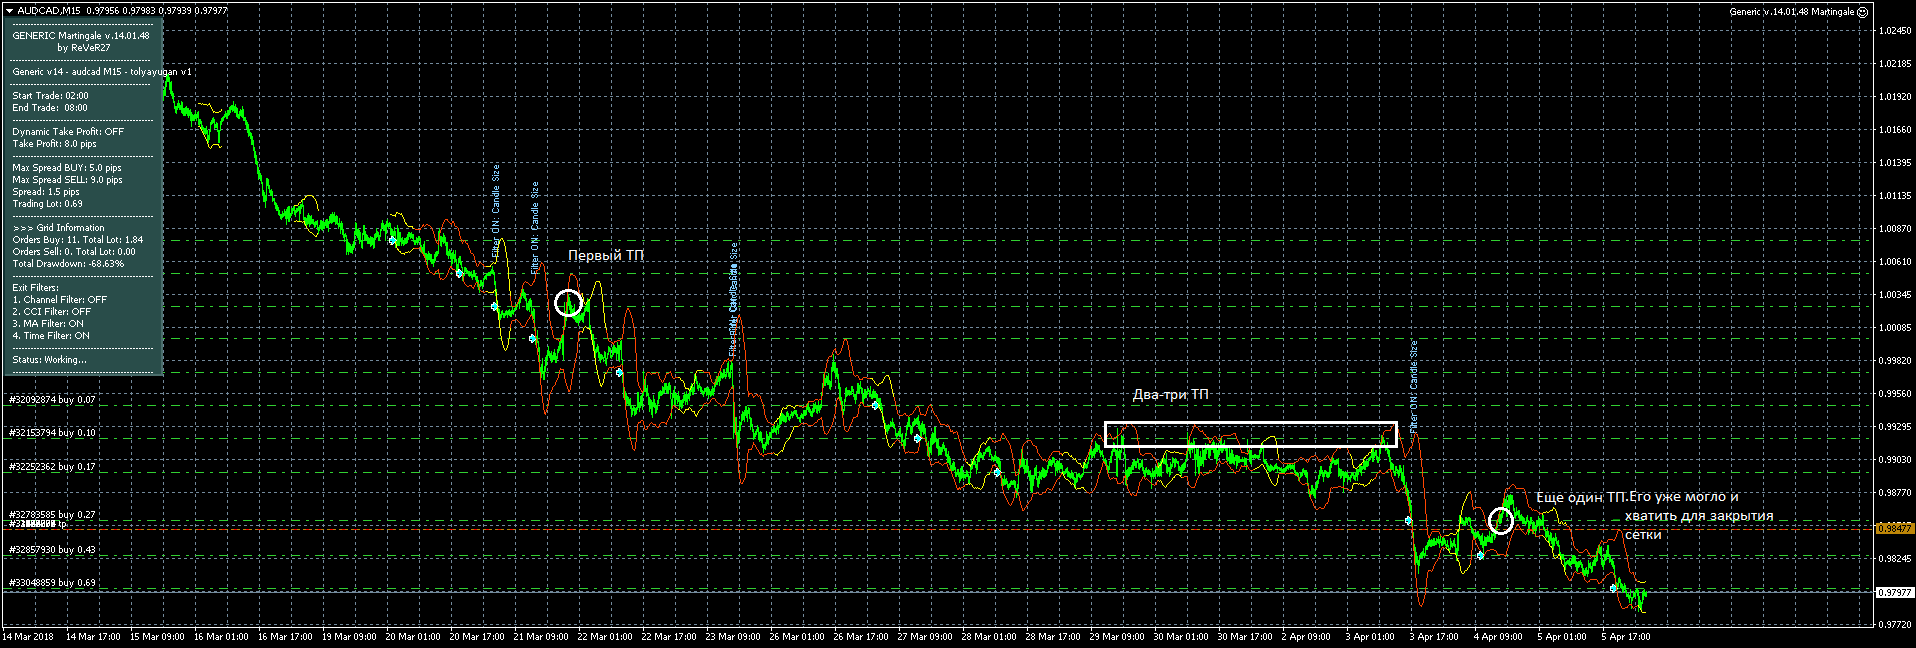
Task: Select order label #32252362 buy 0.17
Action: pos(52,467)
